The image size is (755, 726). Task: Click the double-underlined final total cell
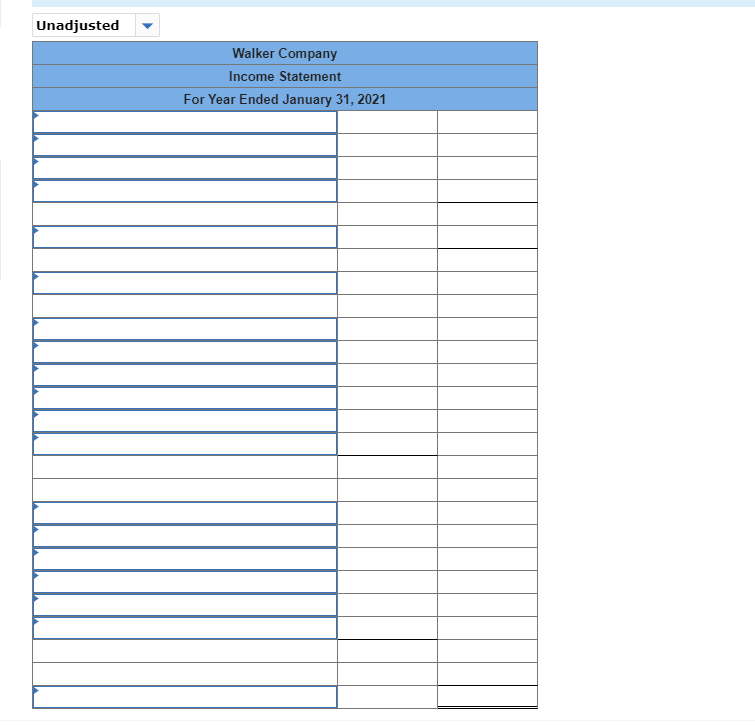tap(487, 697)
